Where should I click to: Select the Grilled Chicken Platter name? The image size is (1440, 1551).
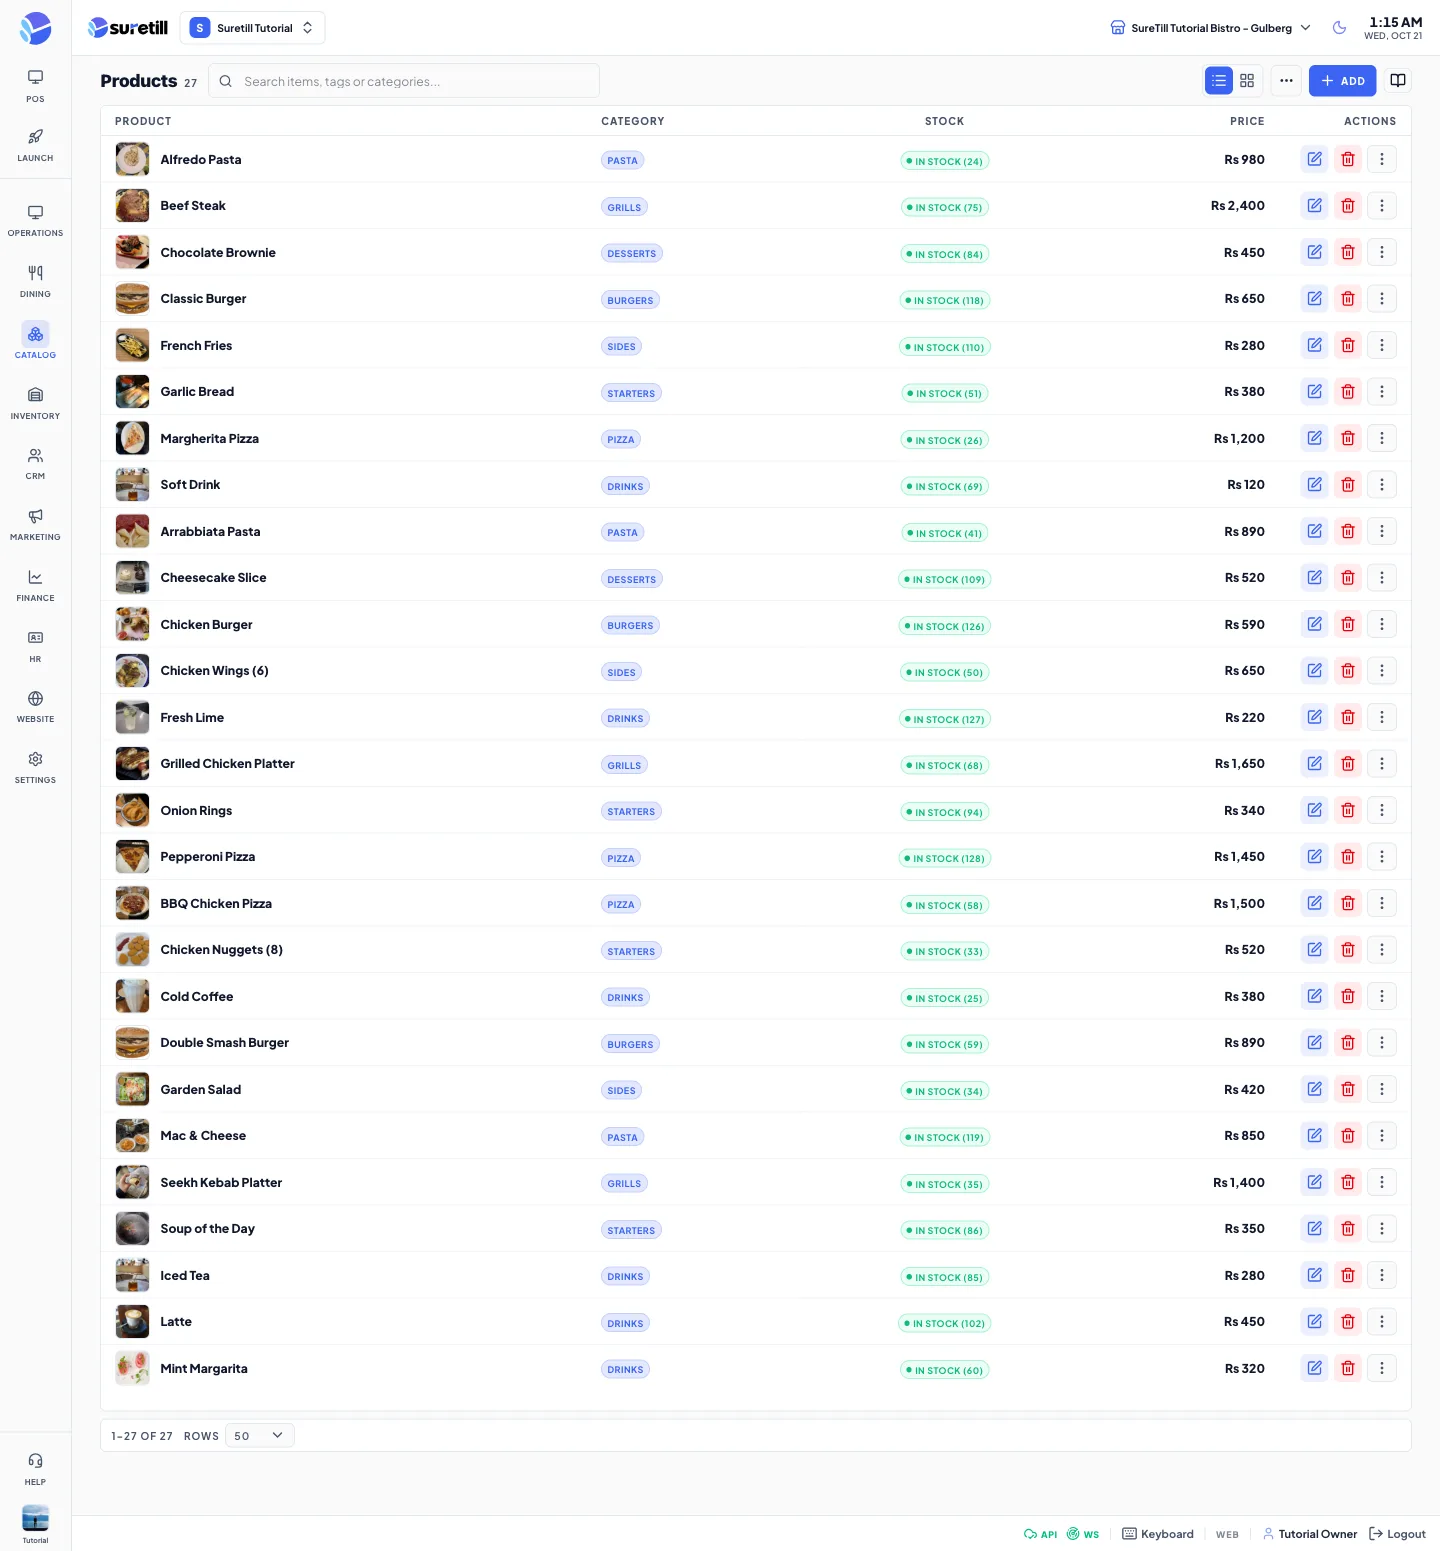[227, 764]
